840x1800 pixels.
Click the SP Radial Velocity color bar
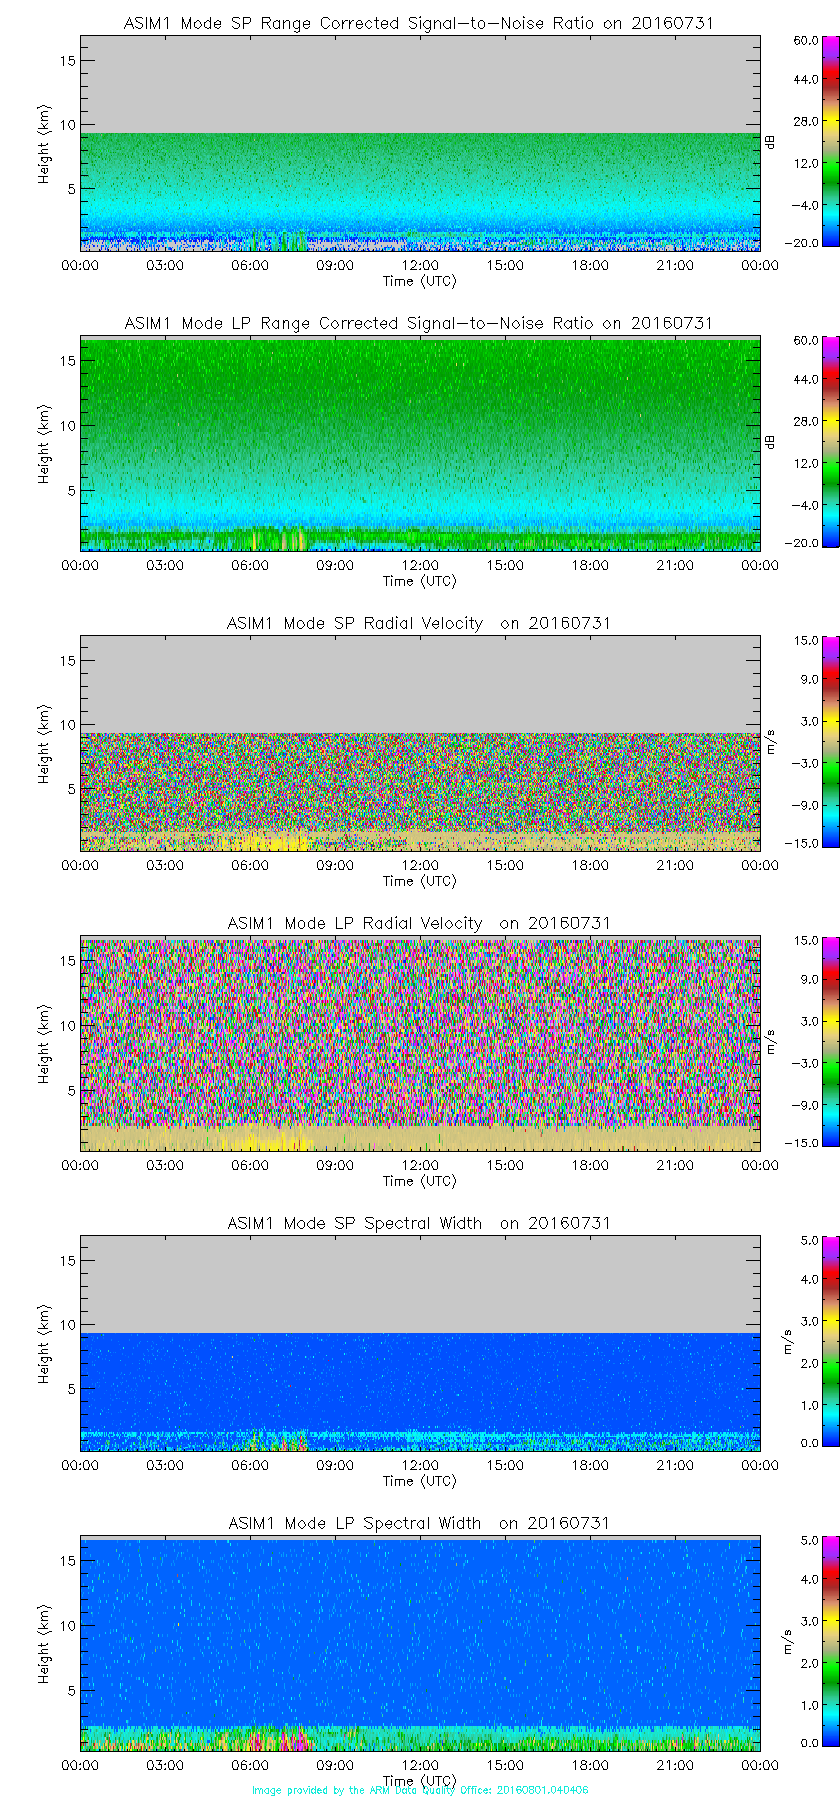pos(805,742)
